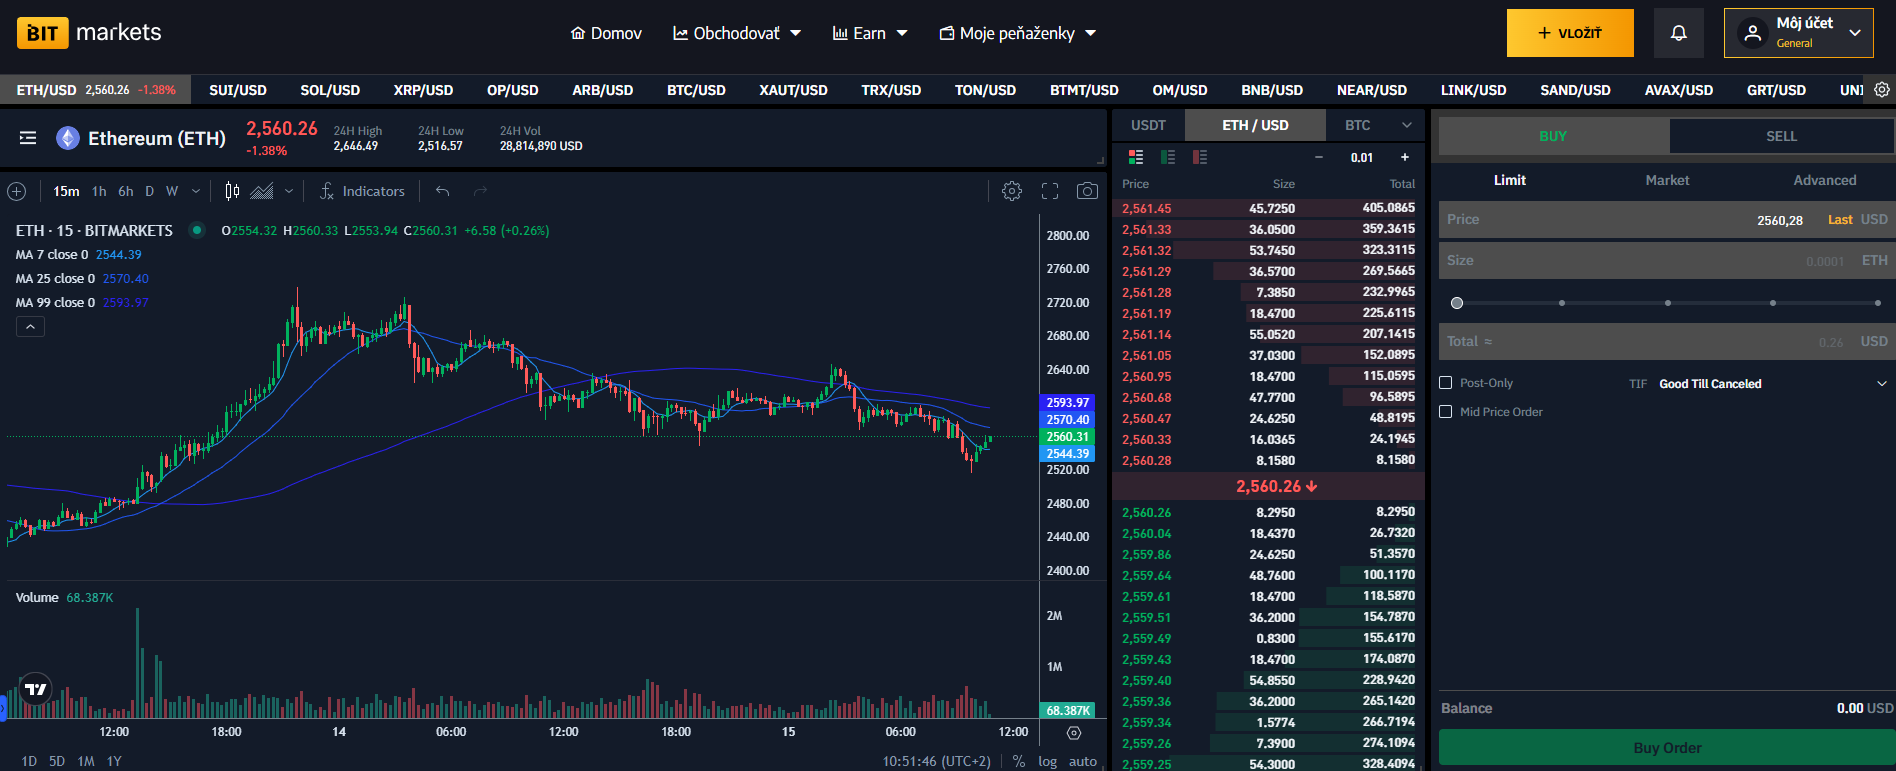Open the hamburger market list menu

click(x=28, y=138)
